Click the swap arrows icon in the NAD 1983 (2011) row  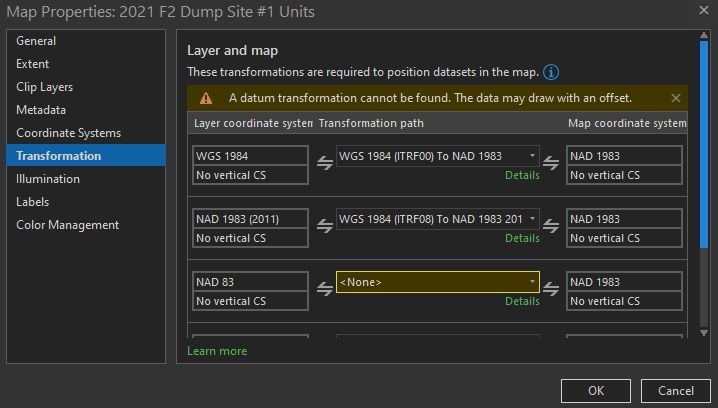(x=324, y=228)
